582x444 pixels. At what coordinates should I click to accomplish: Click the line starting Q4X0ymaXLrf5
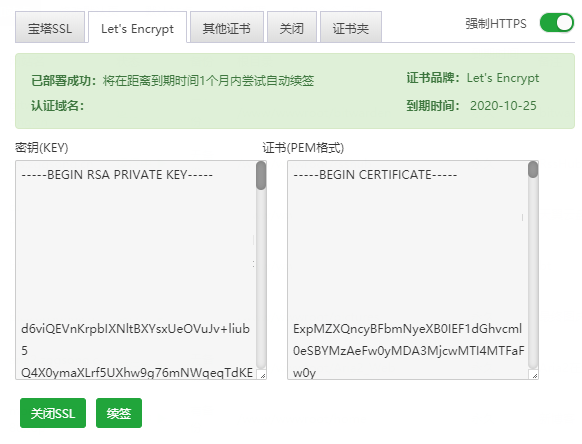coord(137,372)
